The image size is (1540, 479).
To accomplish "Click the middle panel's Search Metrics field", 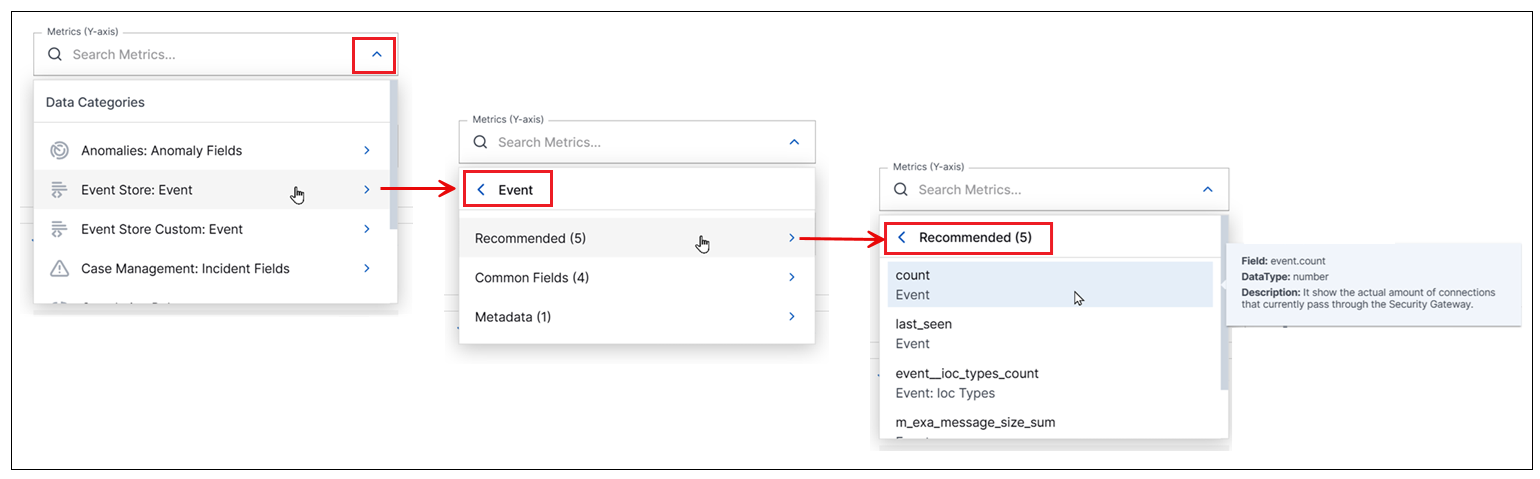I will (x=635, y=142).
